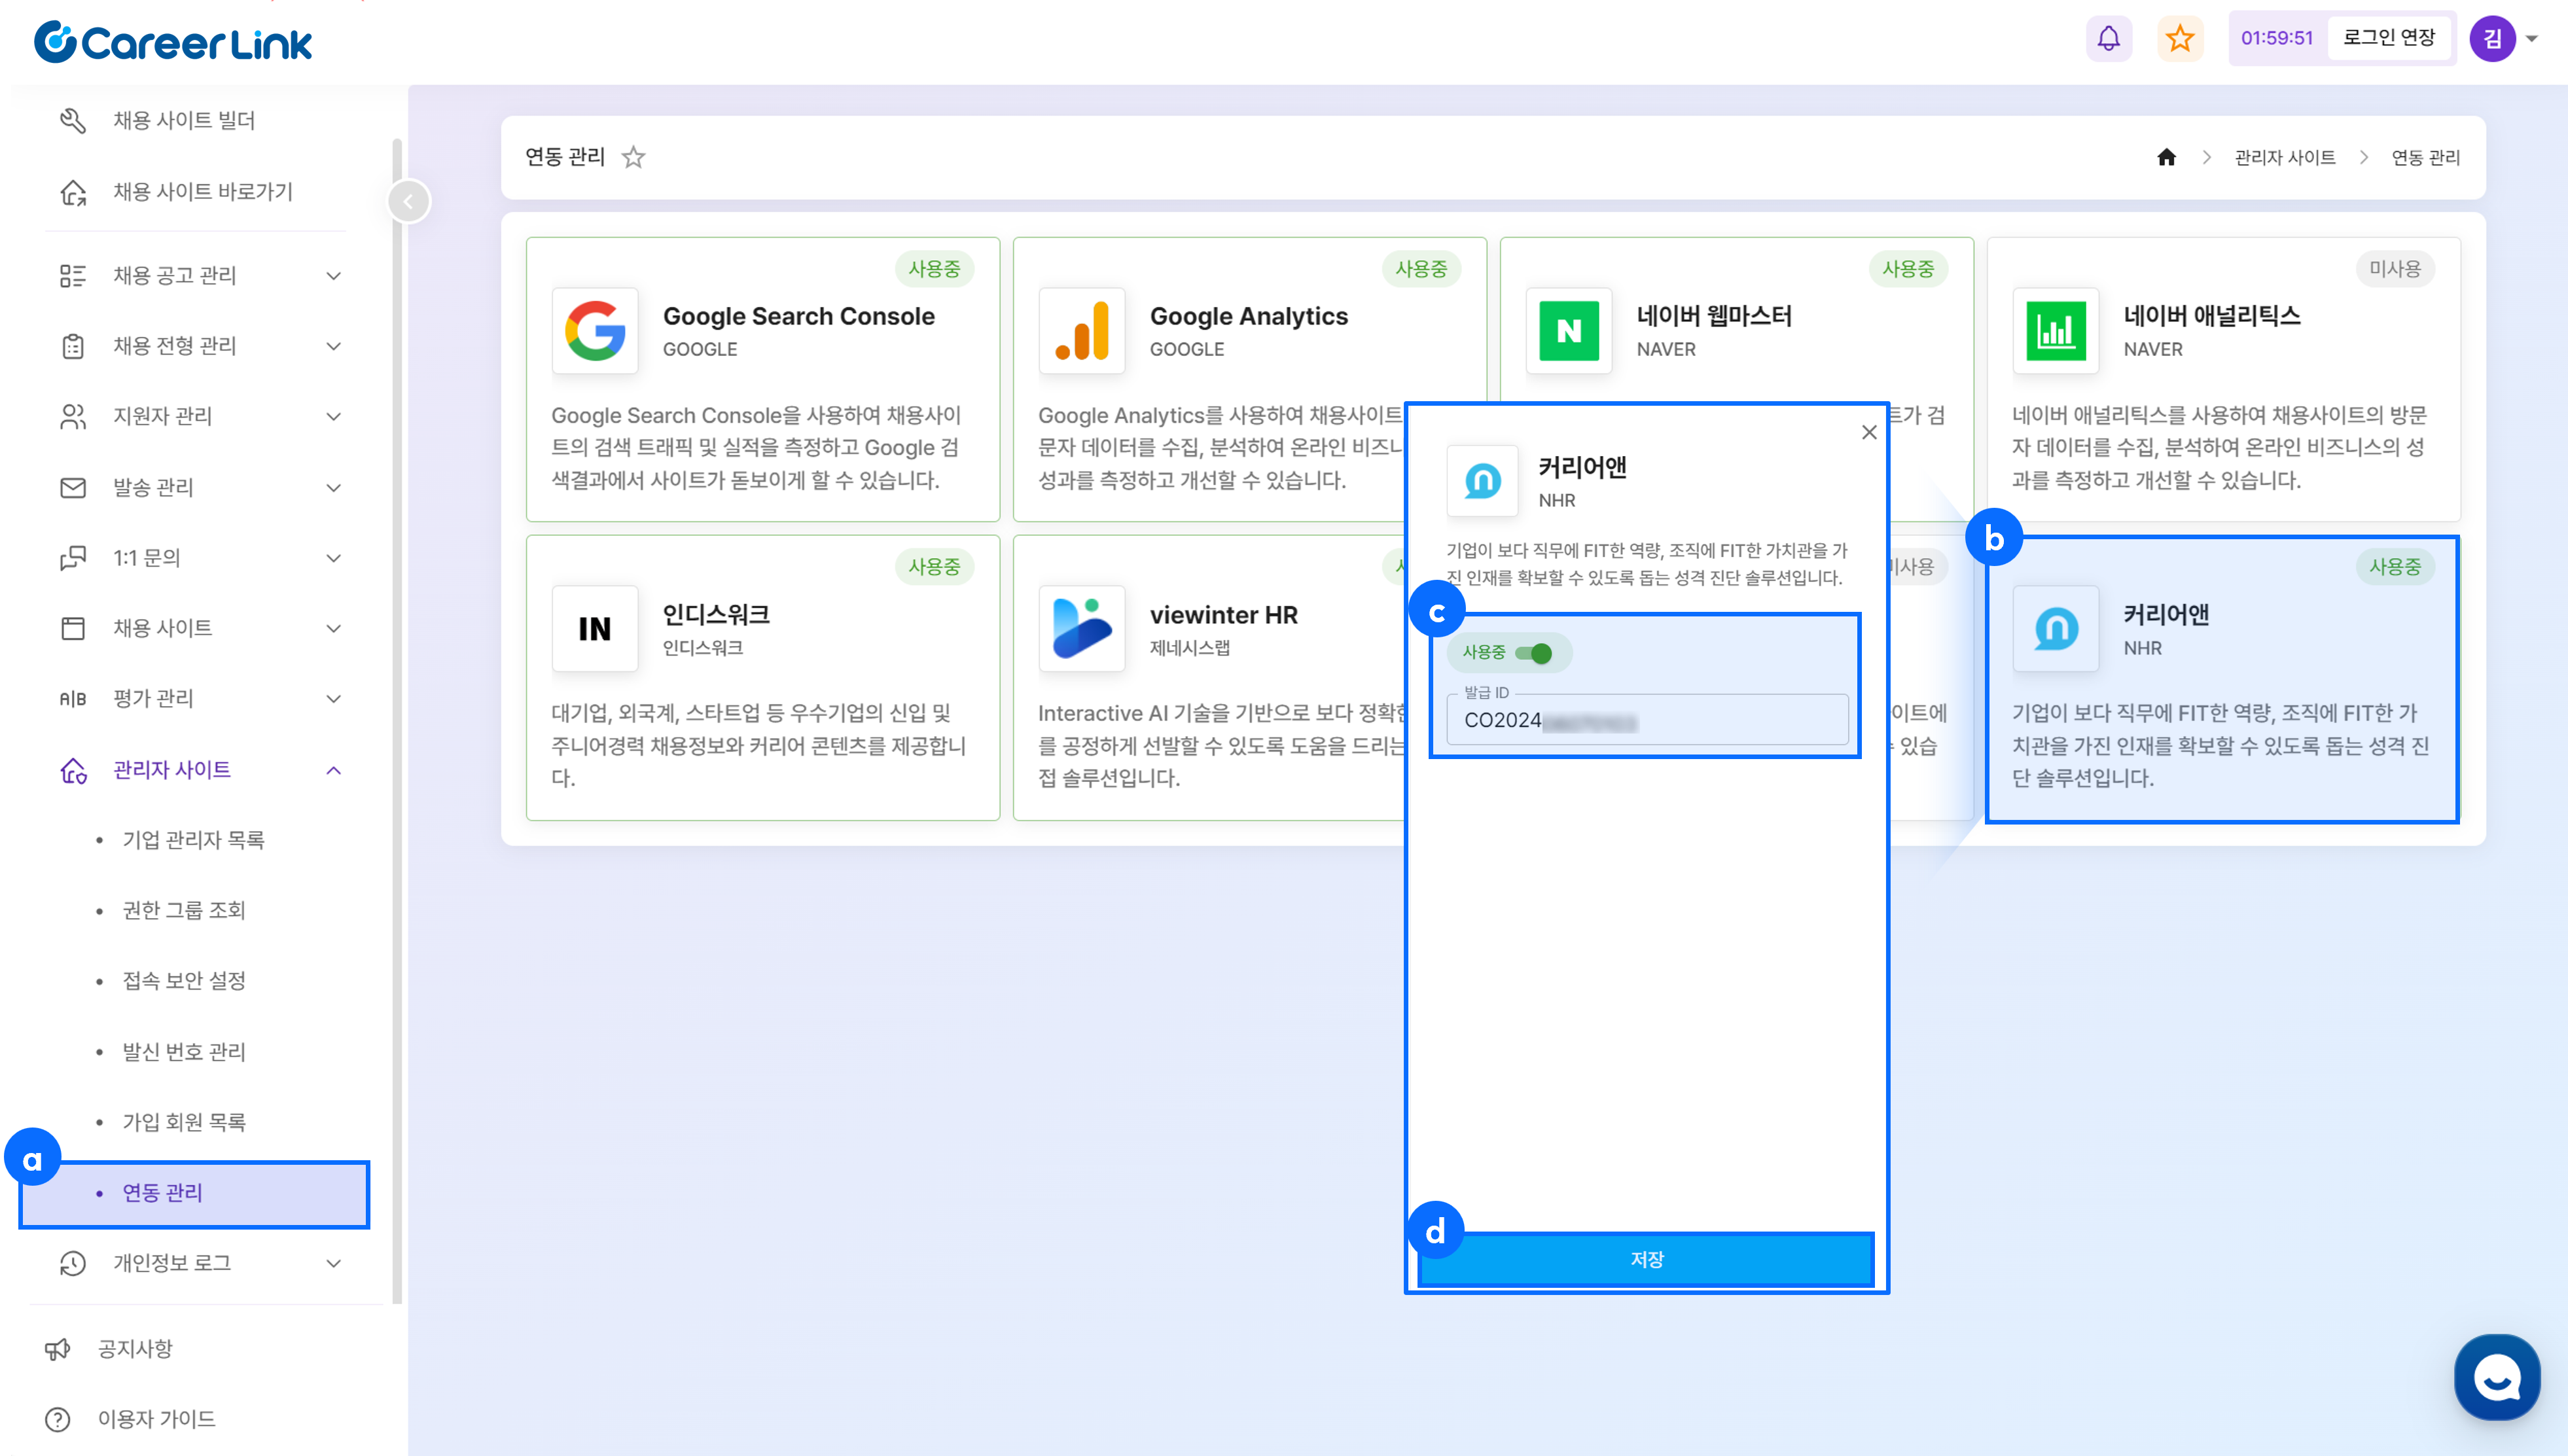The width and height of the screenshot is (2568, 1456).
Task: Click the 이용자 가이드 question icon
Action: tap(58, 1419)
